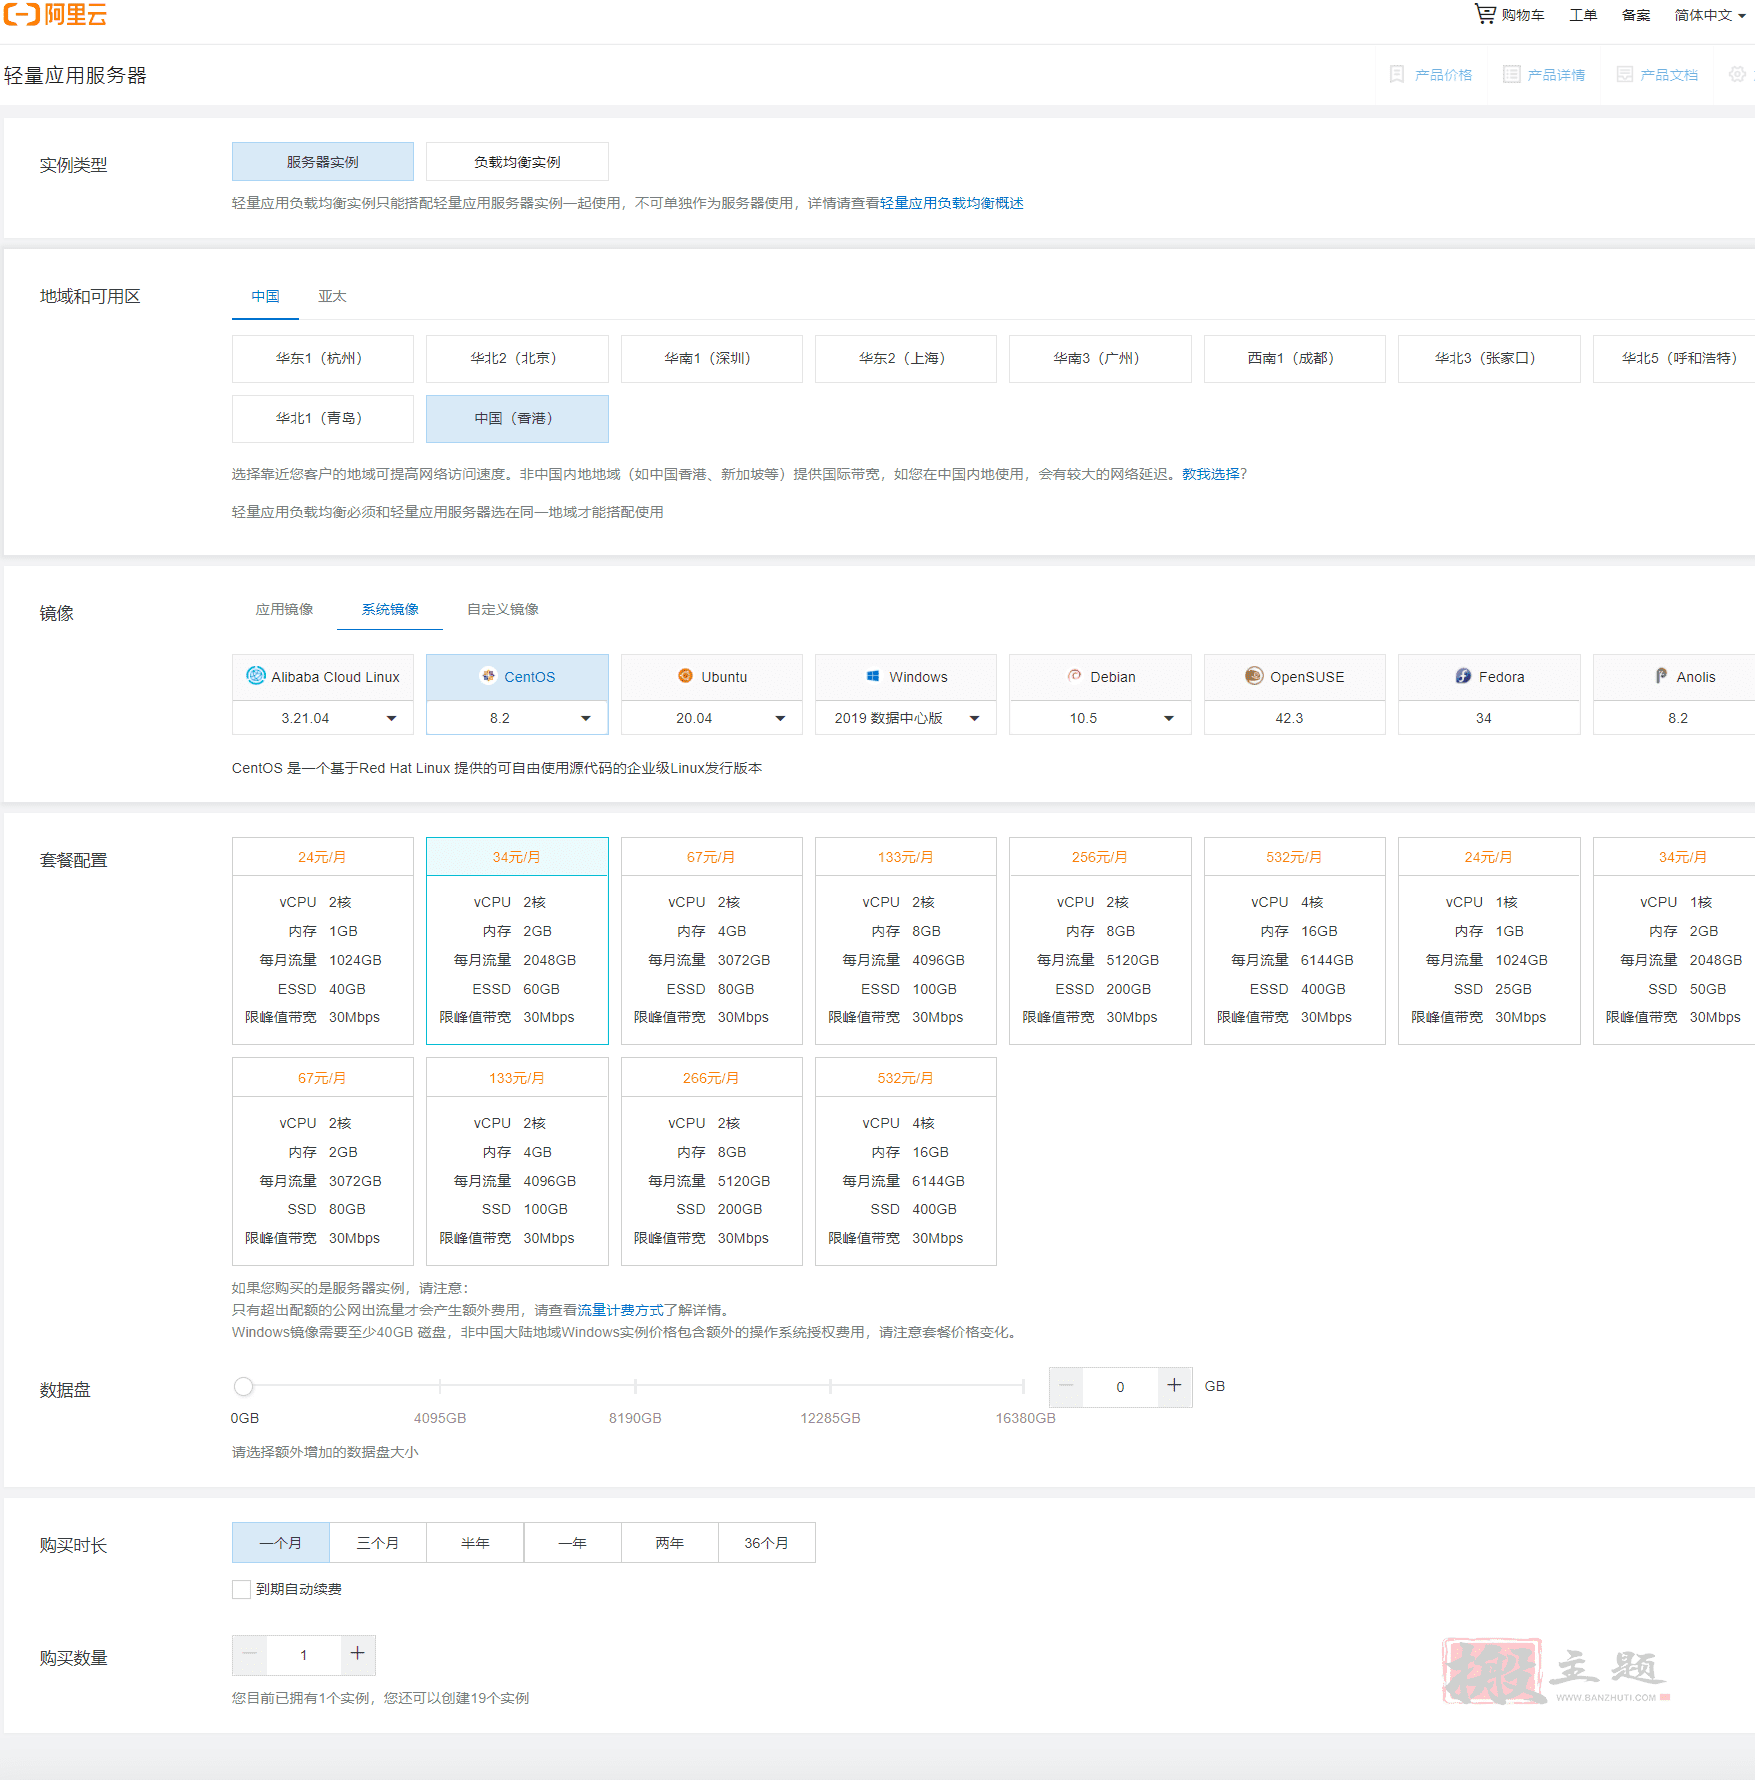Select load balancer instance 负载均衡实例
This screenshot has width=1755, height=1780.
517,162
